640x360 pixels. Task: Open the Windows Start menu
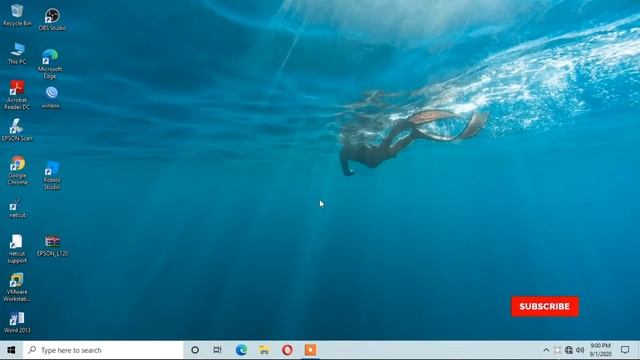click(x=11, y=350)
